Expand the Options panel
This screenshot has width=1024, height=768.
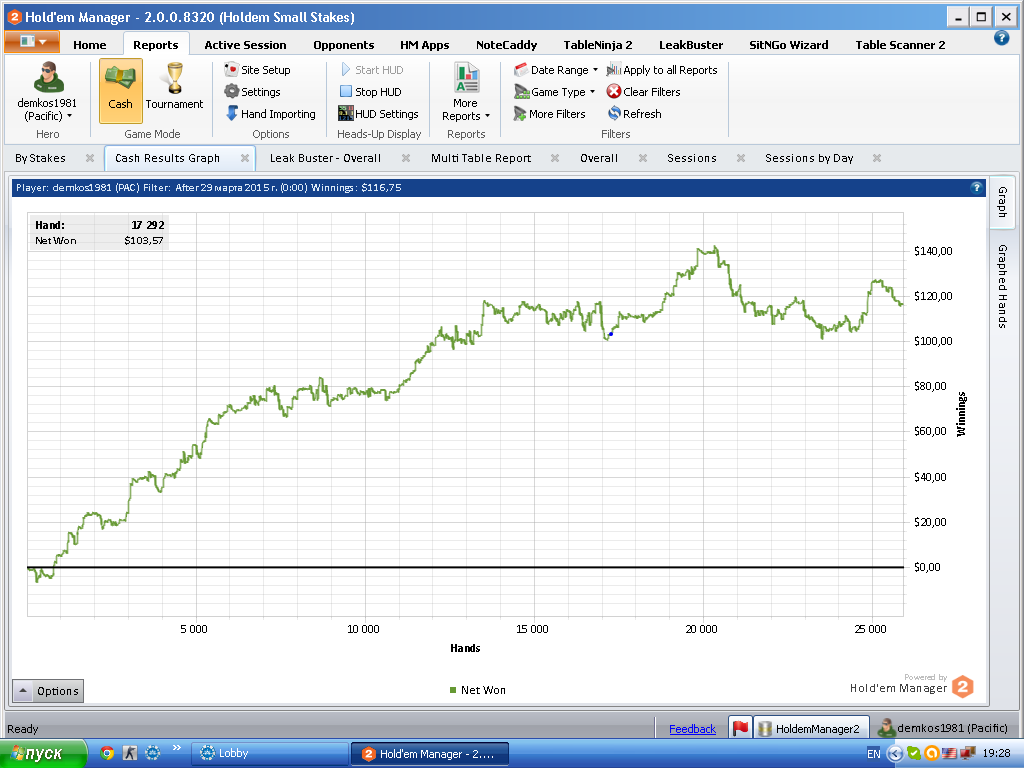tap(48, 691)
